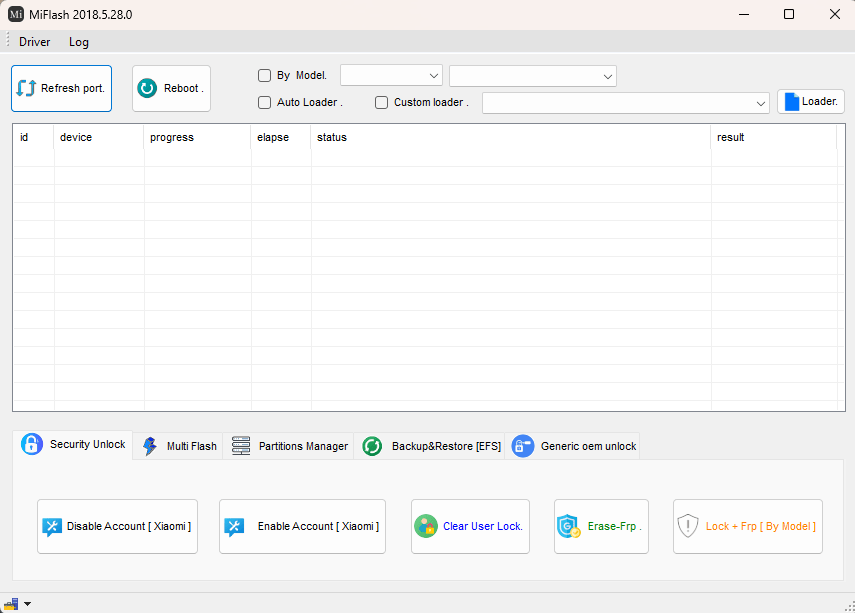Switch to the Partitions Manager tab

coord(290,446)
